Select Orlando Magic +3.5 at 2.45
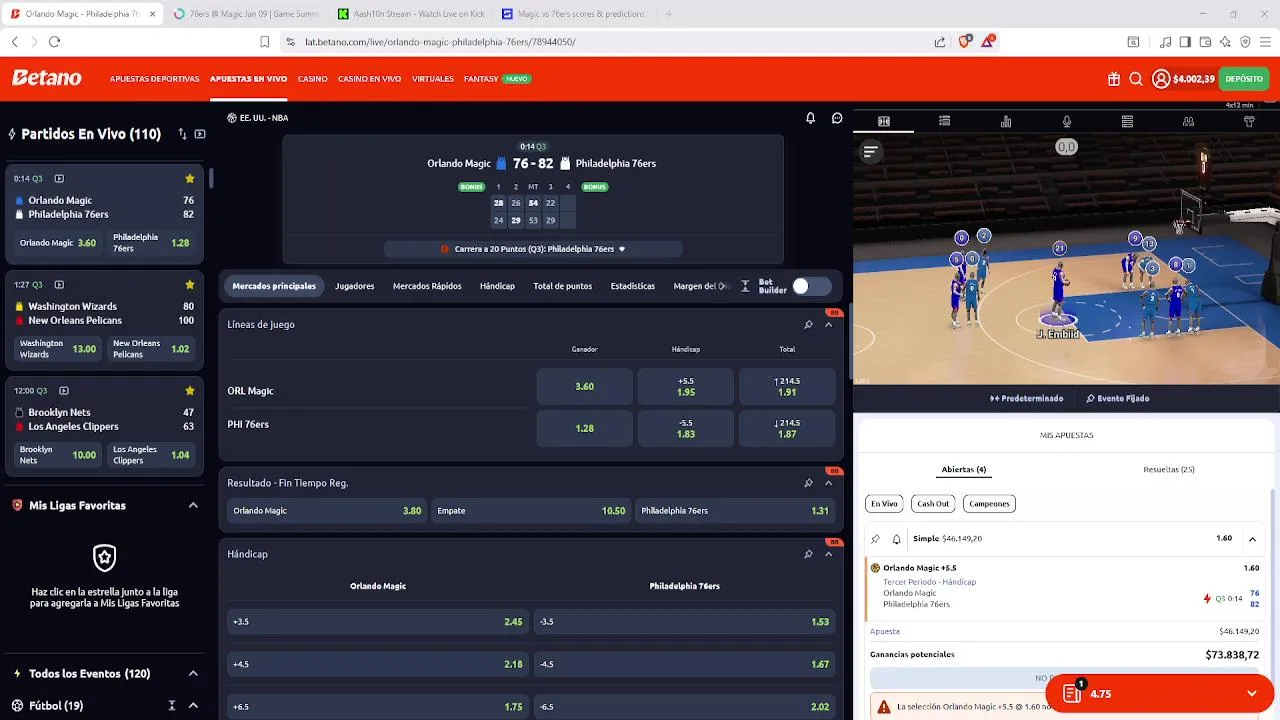 (x=378, y=622)
